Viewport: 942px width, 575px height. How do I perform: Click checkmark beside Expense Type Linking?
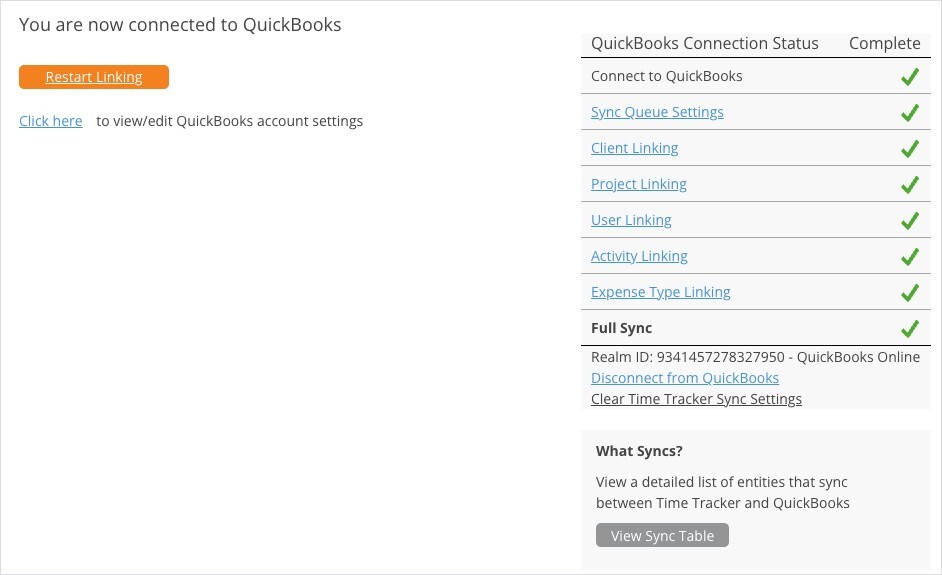[x=910, y=293]
